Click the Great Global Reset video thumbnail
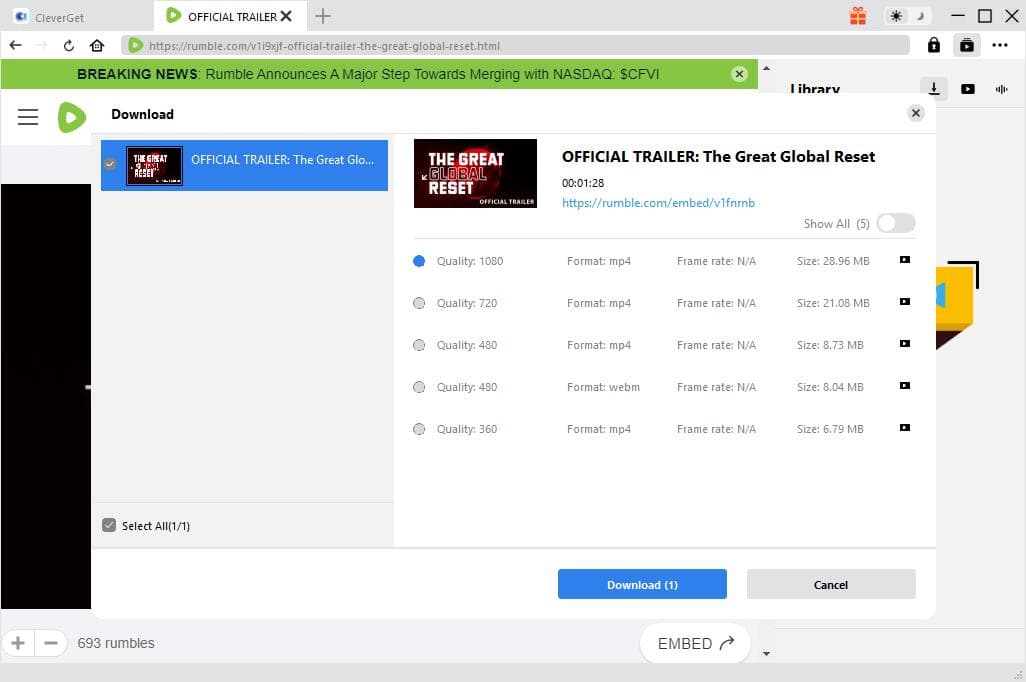Screen dimensions: 1026x682 click(475, 173)
